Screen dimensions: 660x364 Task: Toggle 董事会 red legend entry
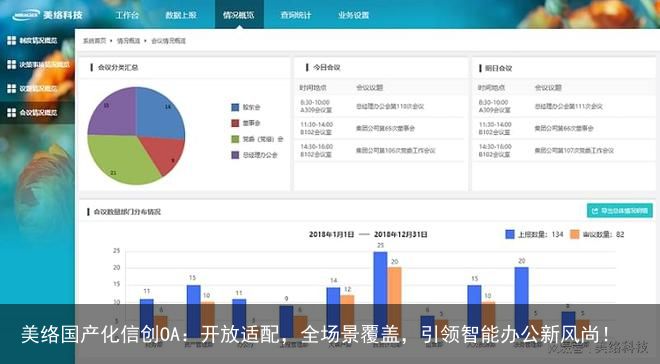click(246, 123)
